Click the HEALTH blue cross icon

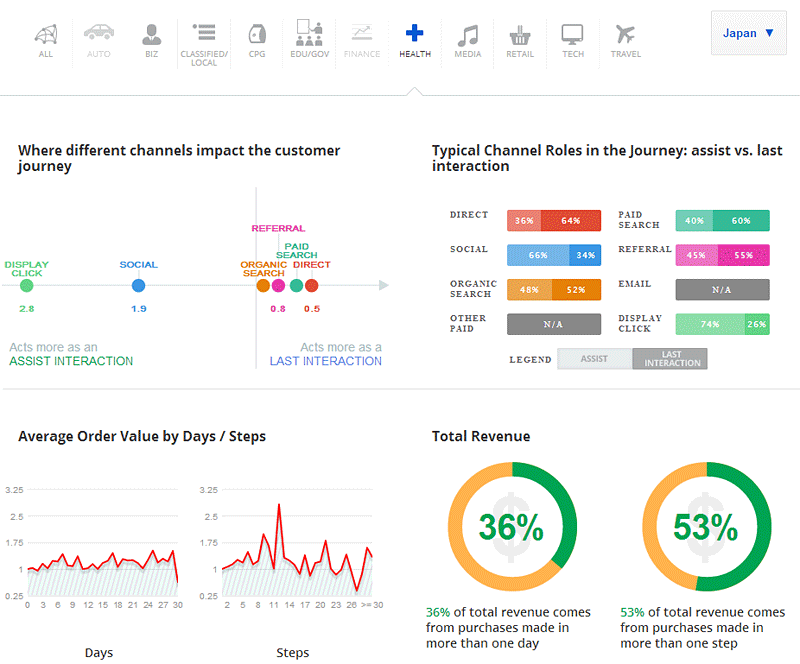coord(414,33)
